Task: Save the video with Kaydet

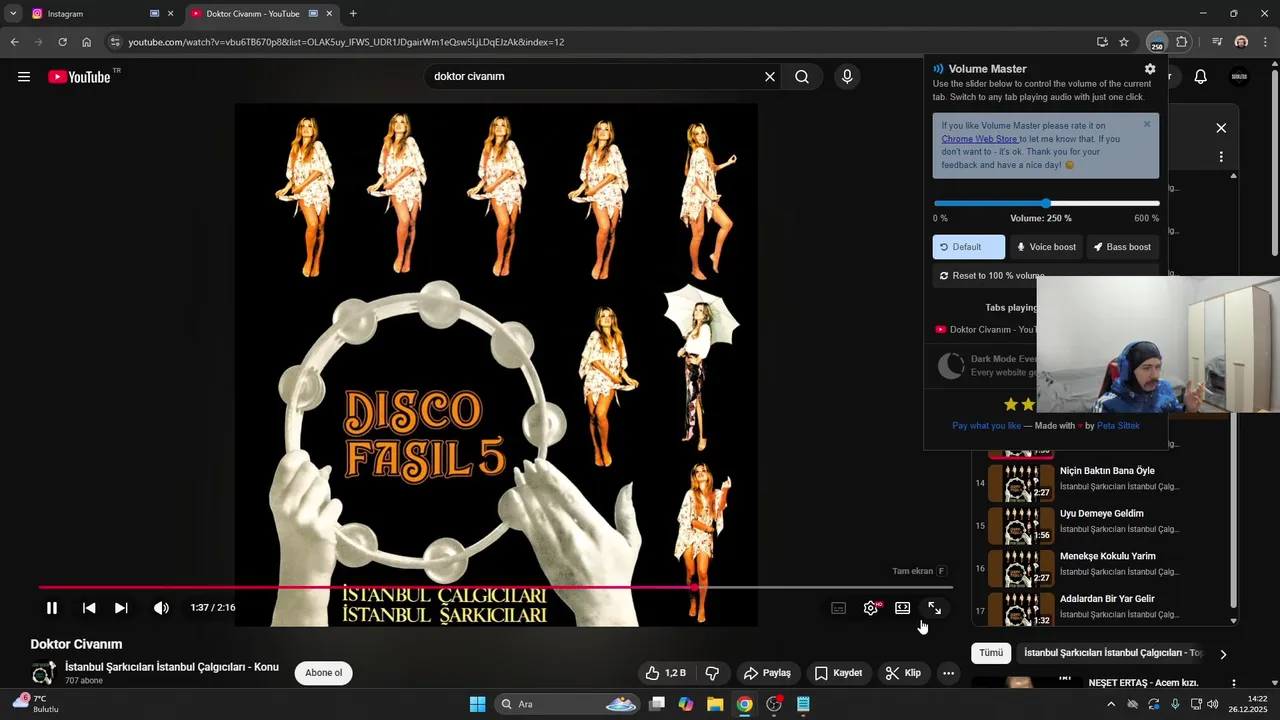Action: (838, 673)
